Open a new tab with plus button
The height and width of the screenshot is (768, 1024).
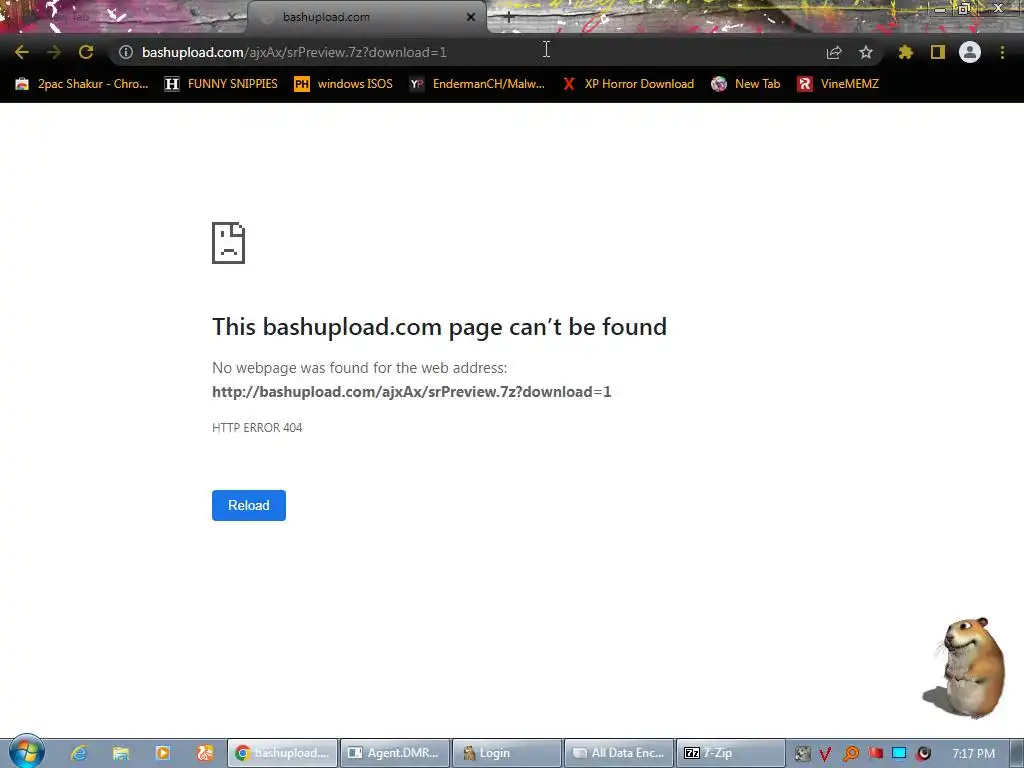point(509,18)
